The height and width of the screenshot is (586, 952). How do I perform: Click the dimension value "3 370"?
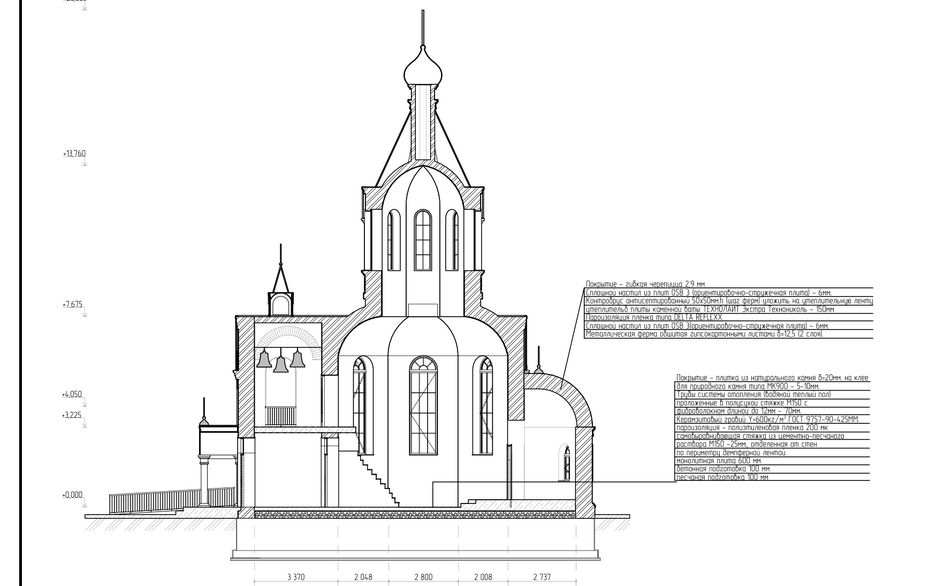click(296, 577)
